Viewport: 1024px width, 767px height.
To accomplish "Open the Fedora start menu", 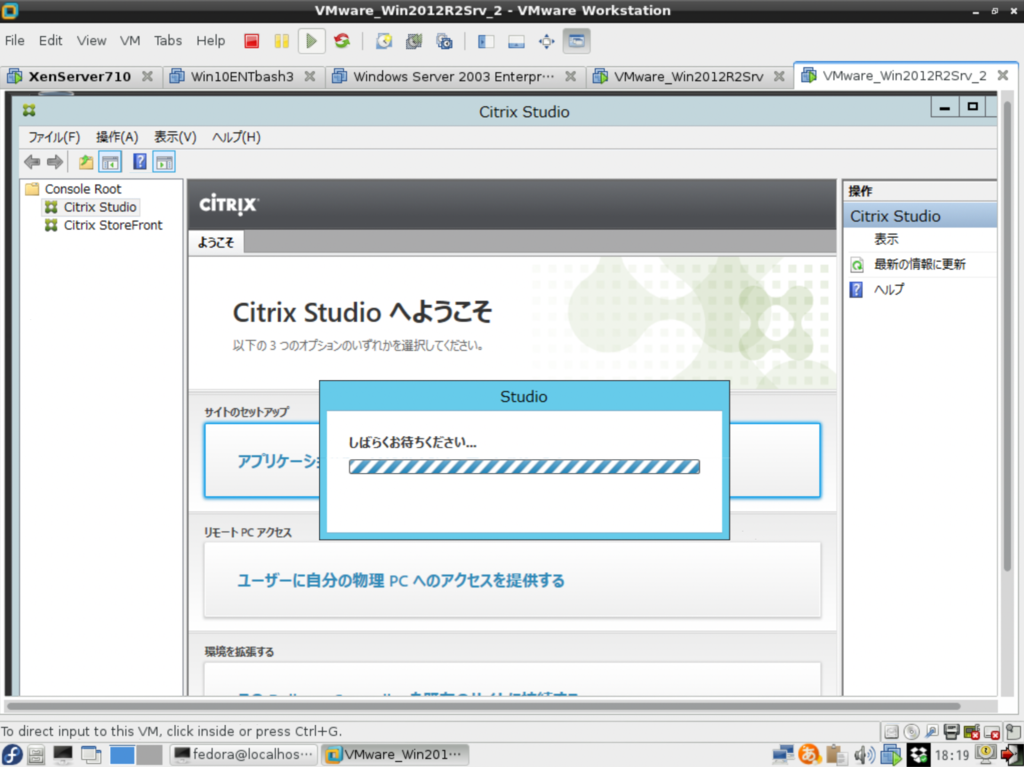I will [x=12, y=755].
